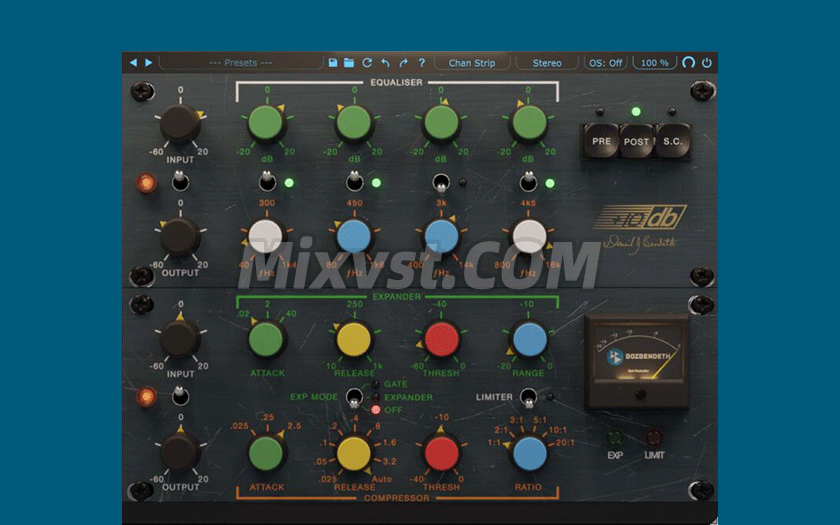This screenshot has height=525, width=840.
Task: Open the load preset folder icon
Action: tap(349, 63)
